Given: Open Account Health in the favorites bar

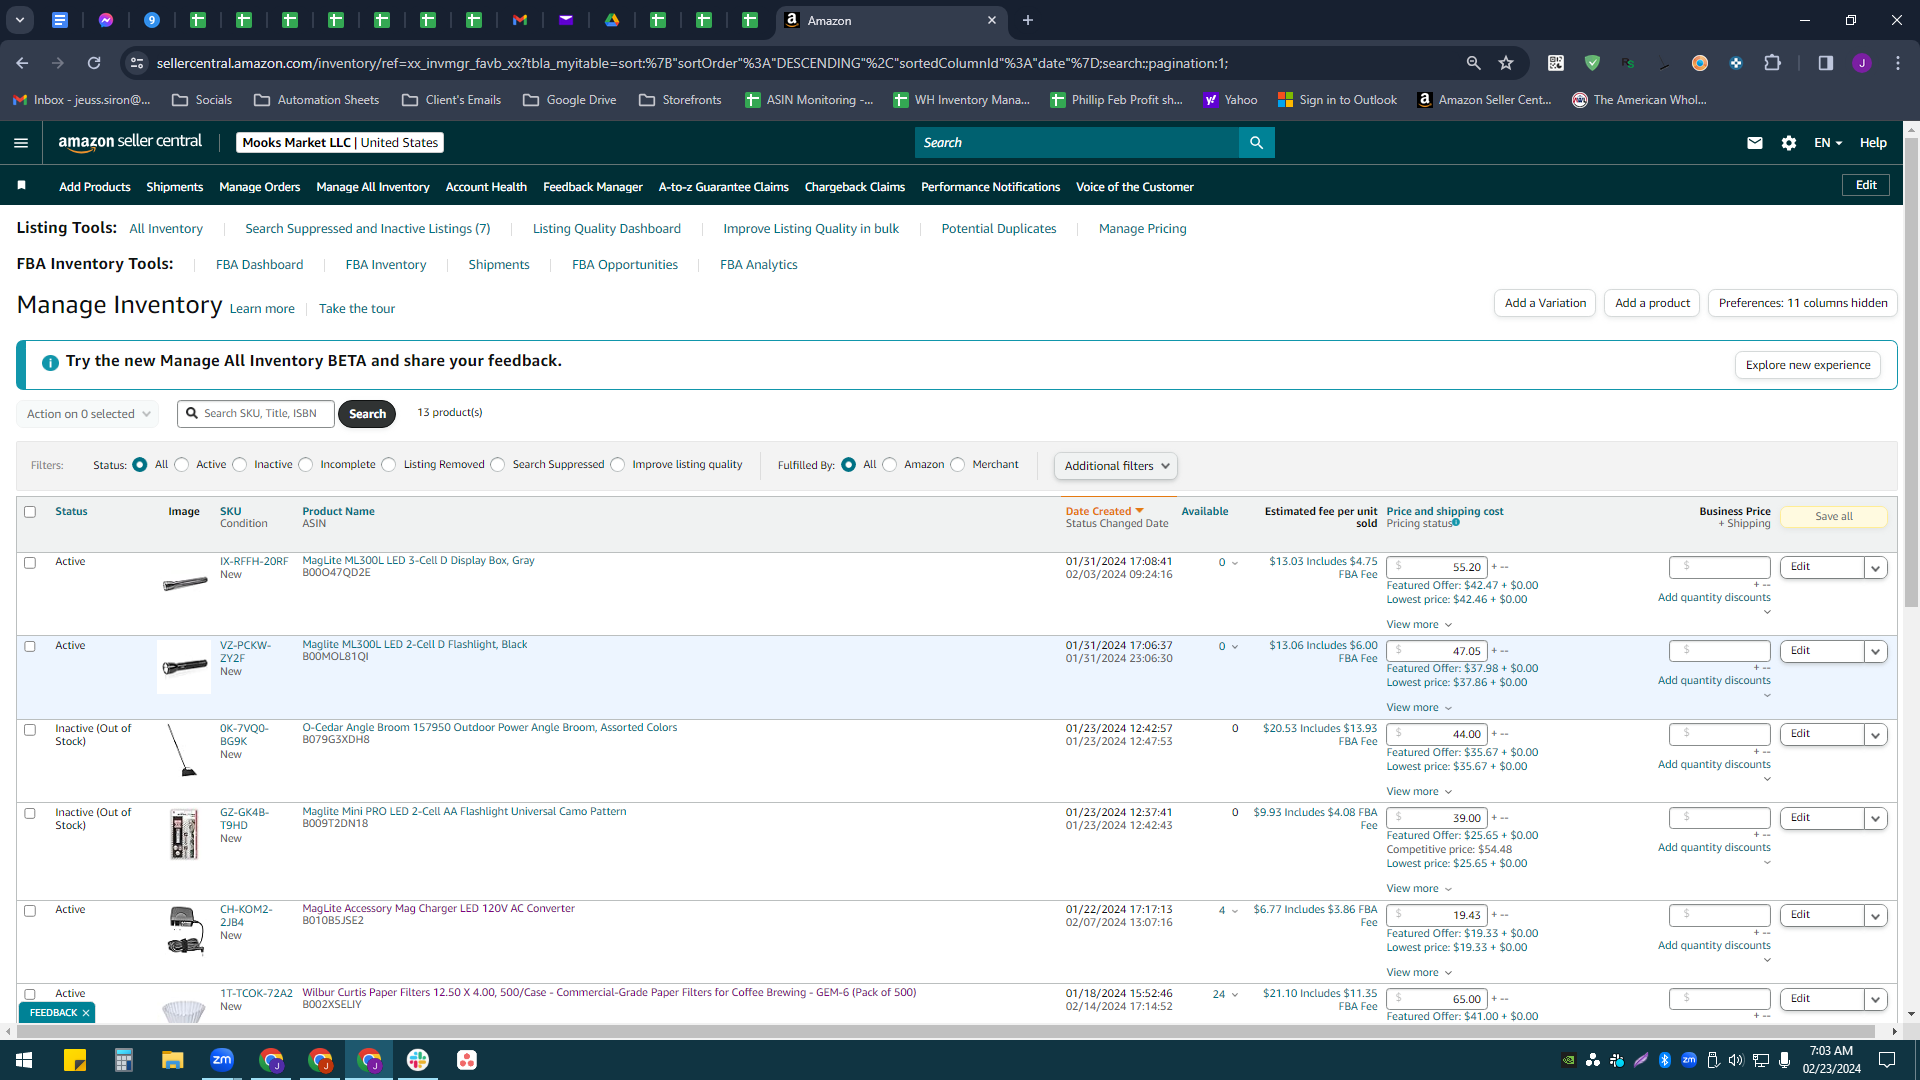Looking at the screenshot, I should click(x=486, y=187).
